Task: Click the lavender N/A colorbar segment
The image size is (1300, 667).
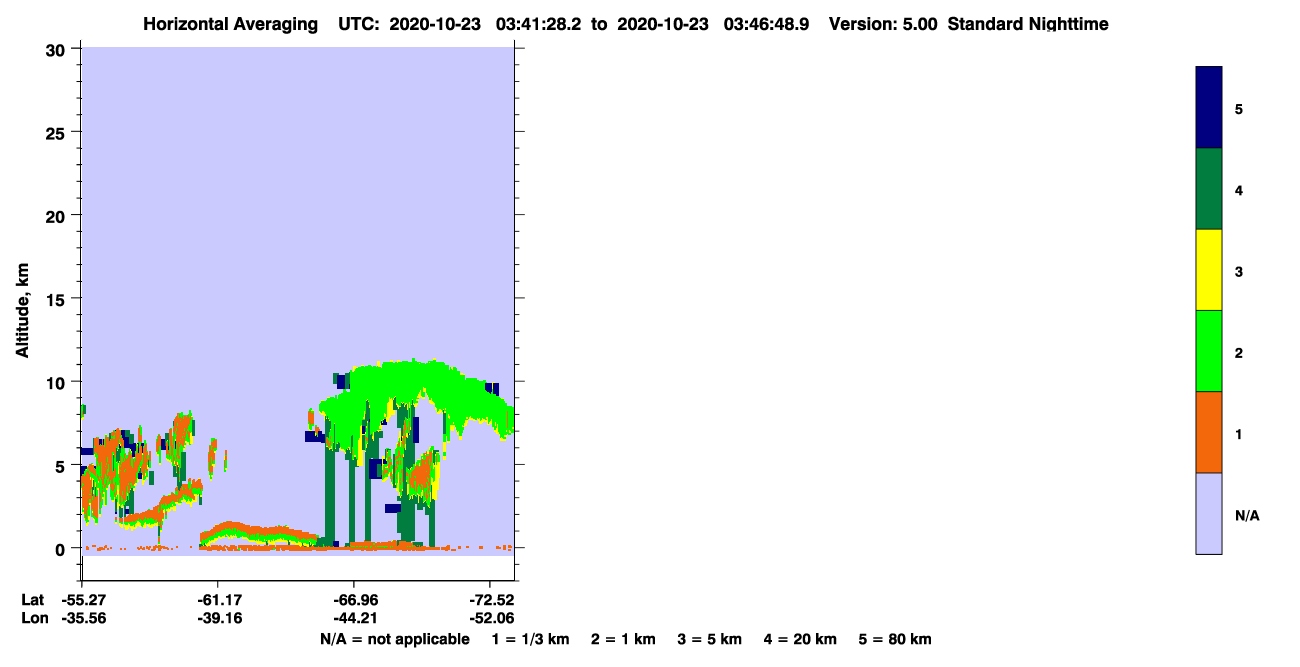Action: click(1209, 513)
